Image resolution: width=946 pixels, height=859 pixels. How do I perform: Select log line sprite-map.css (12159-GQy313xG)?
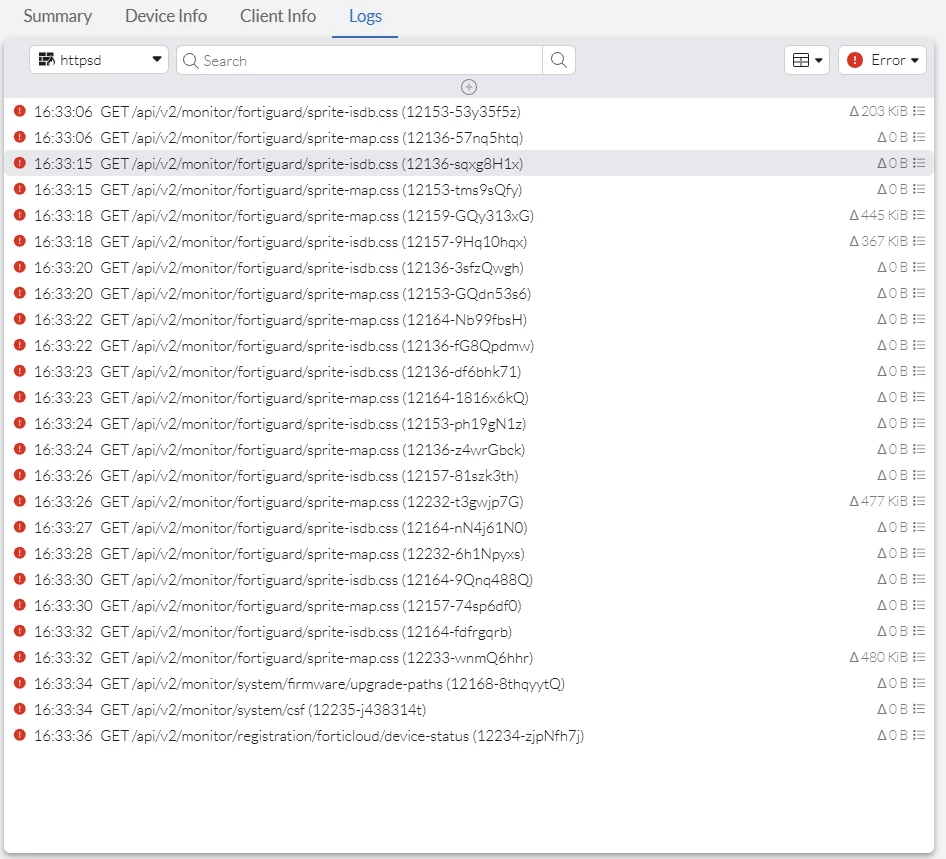(469, 215)
